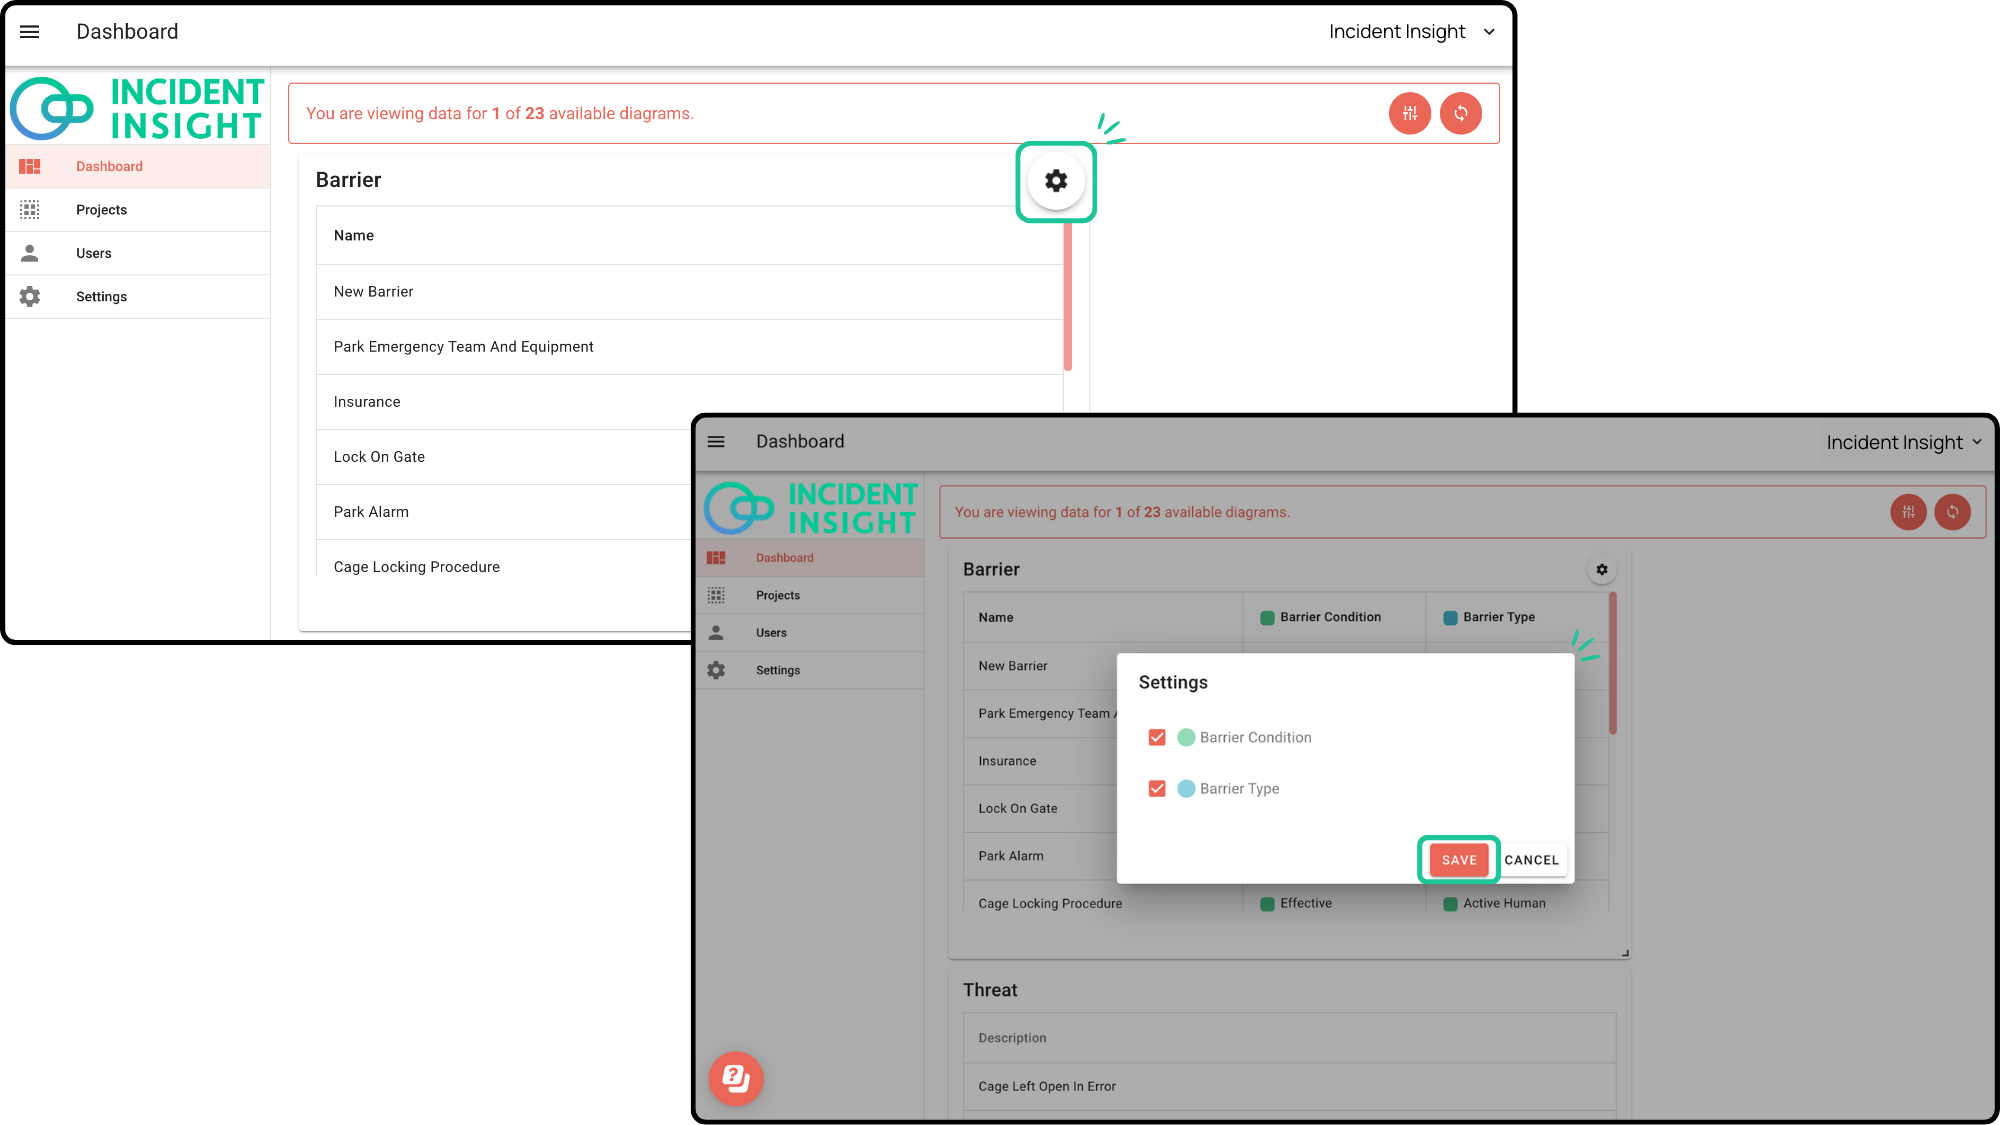Open the floating chat support button
2000x1125 pixels.
tap(736, 1079)
